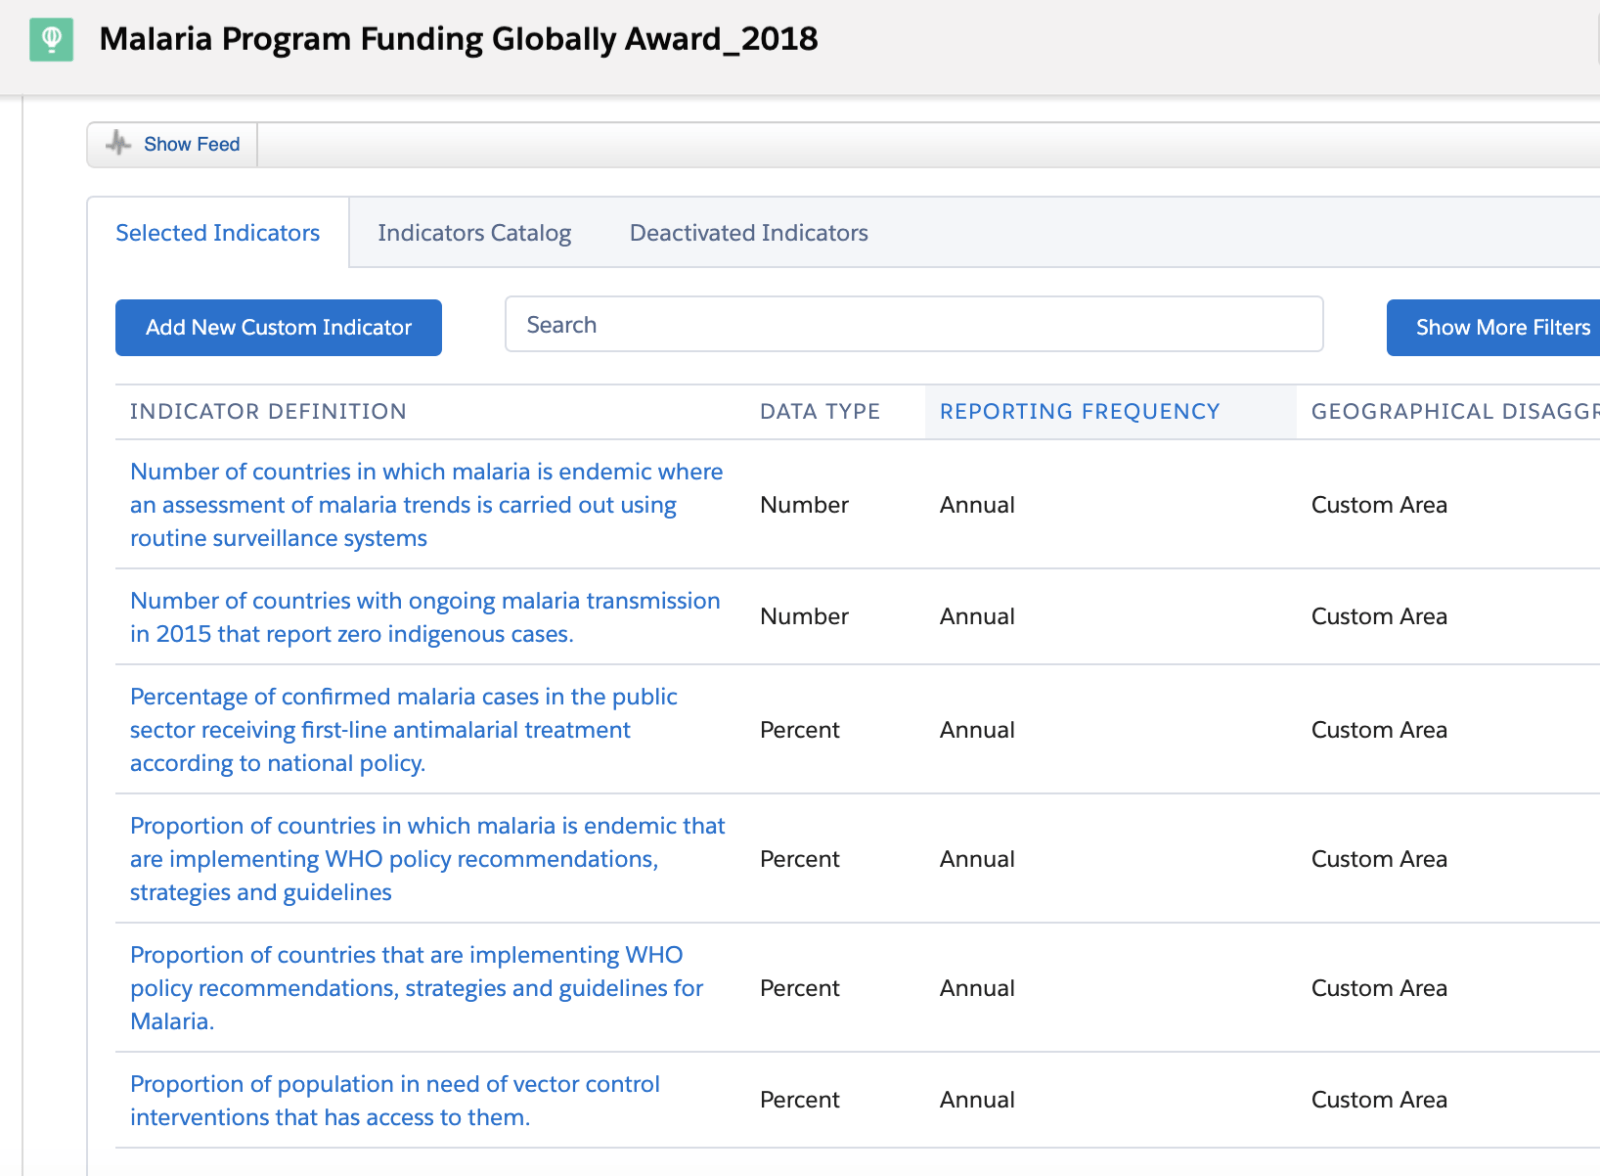Select 'Annual' cell in surveillance systems row
1600x1176 pixels.
click(977, 505)
